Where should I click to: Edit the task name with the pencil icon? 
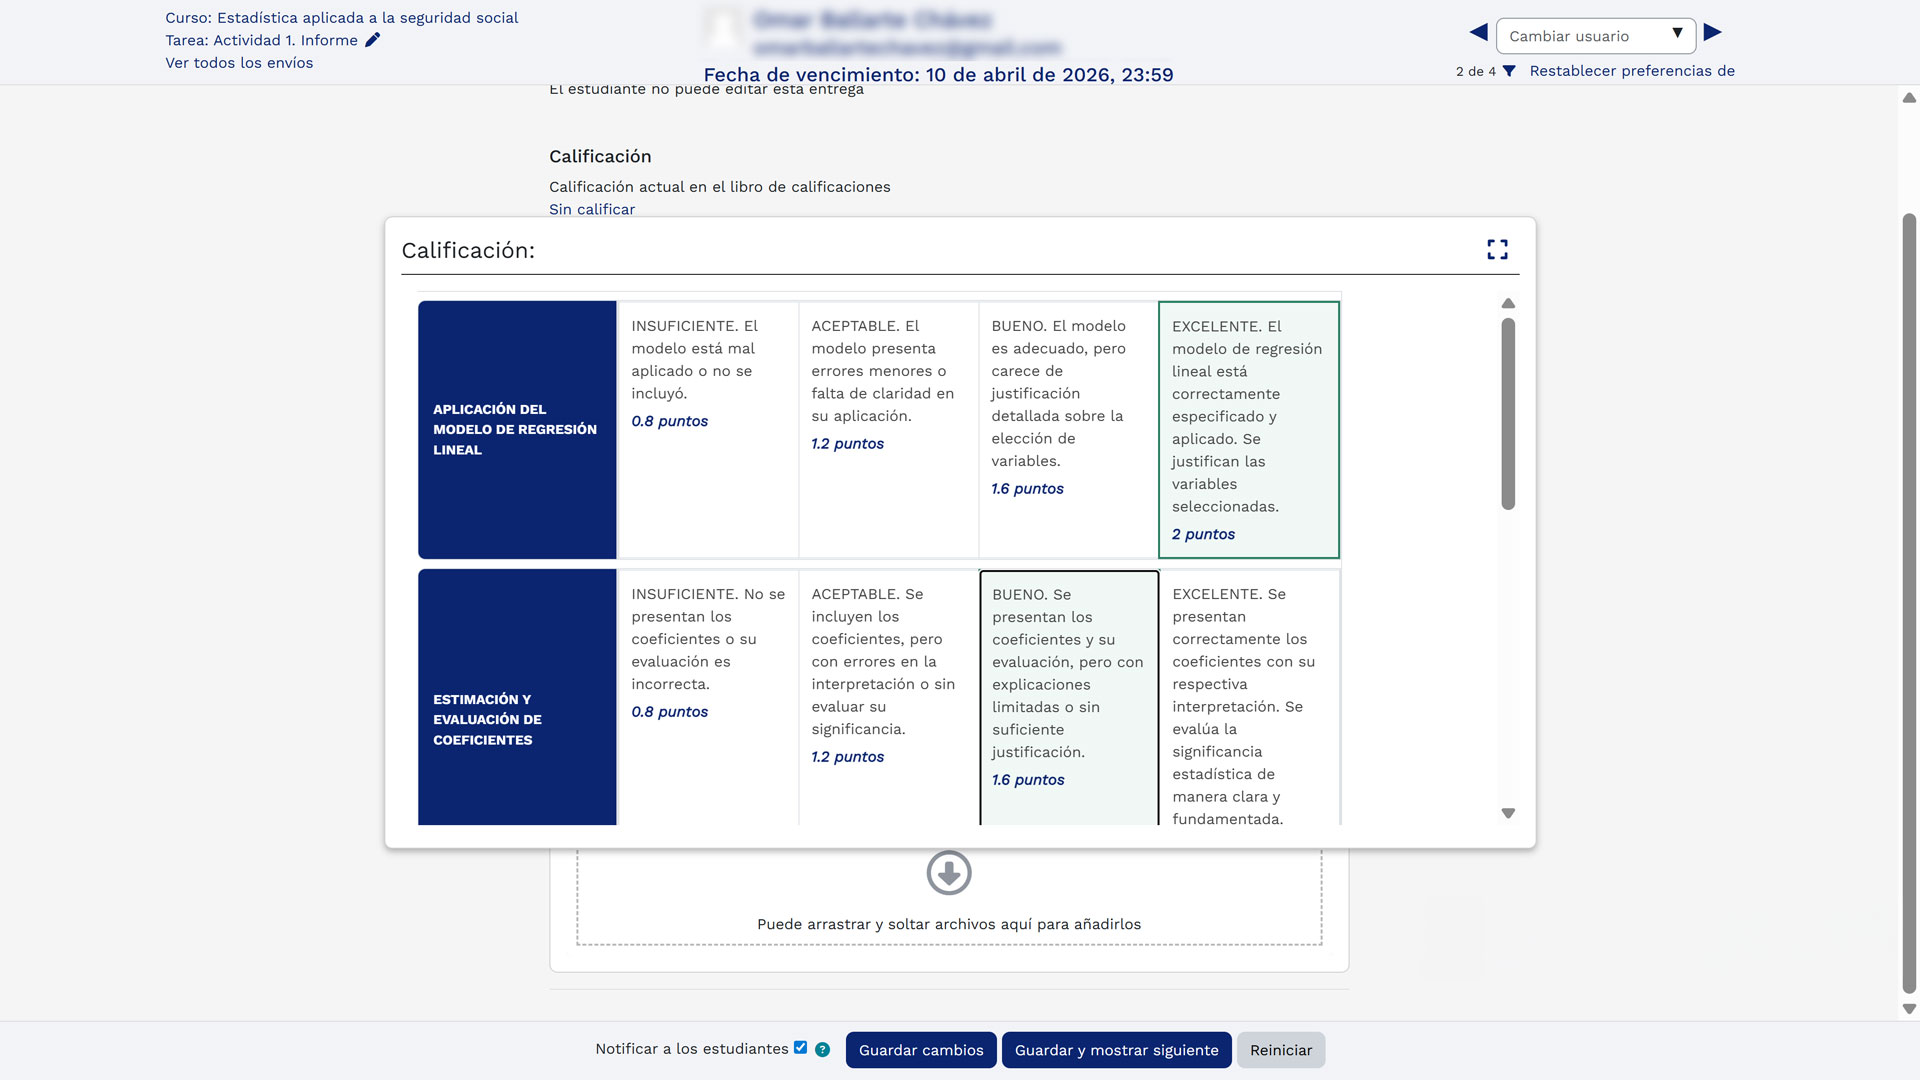tap(372, 40)
